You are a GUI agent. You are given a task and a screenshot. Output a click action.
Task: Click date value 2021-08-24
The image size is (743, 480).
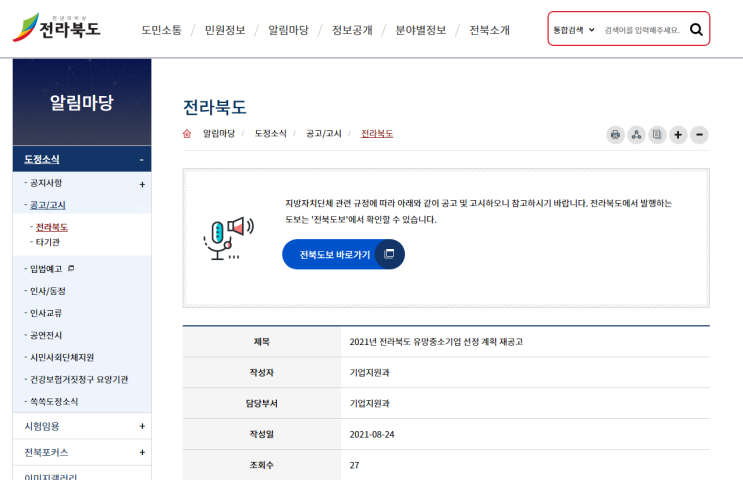[x=372, y=435]
